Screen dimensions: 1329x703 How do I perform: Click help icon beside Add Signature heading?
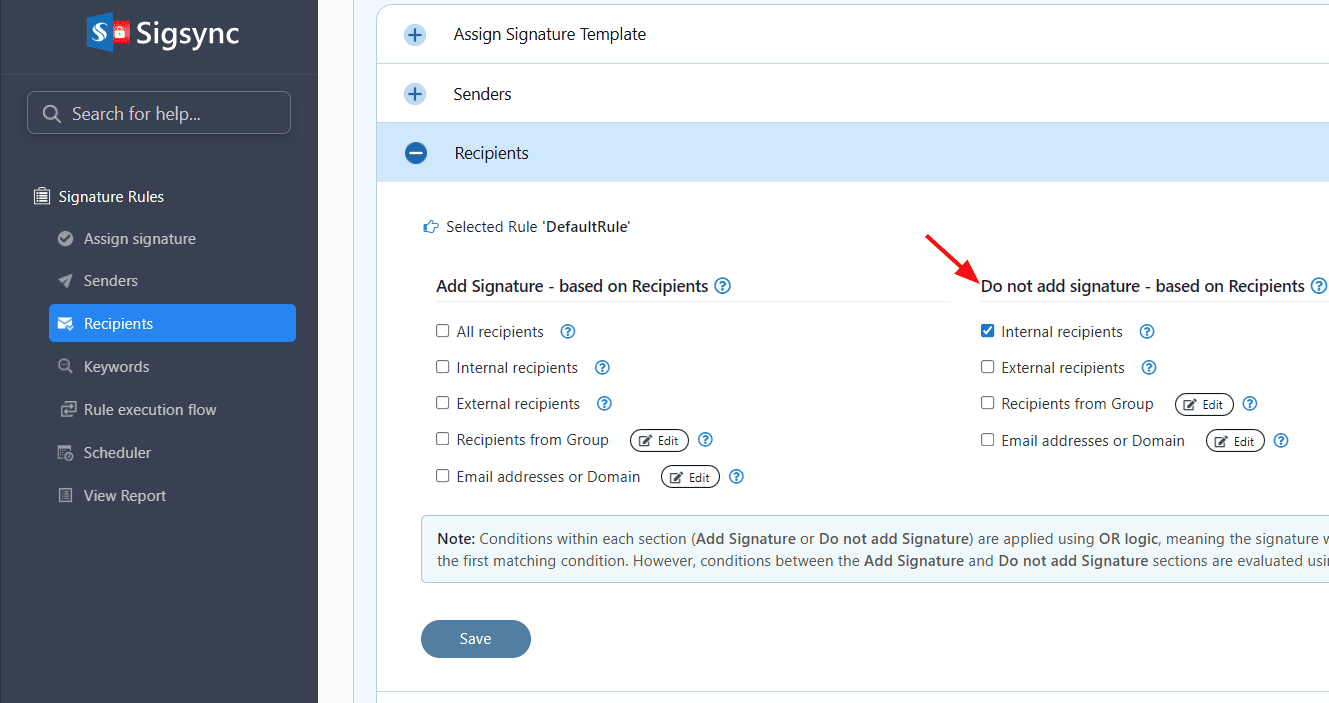coord(723,286)
